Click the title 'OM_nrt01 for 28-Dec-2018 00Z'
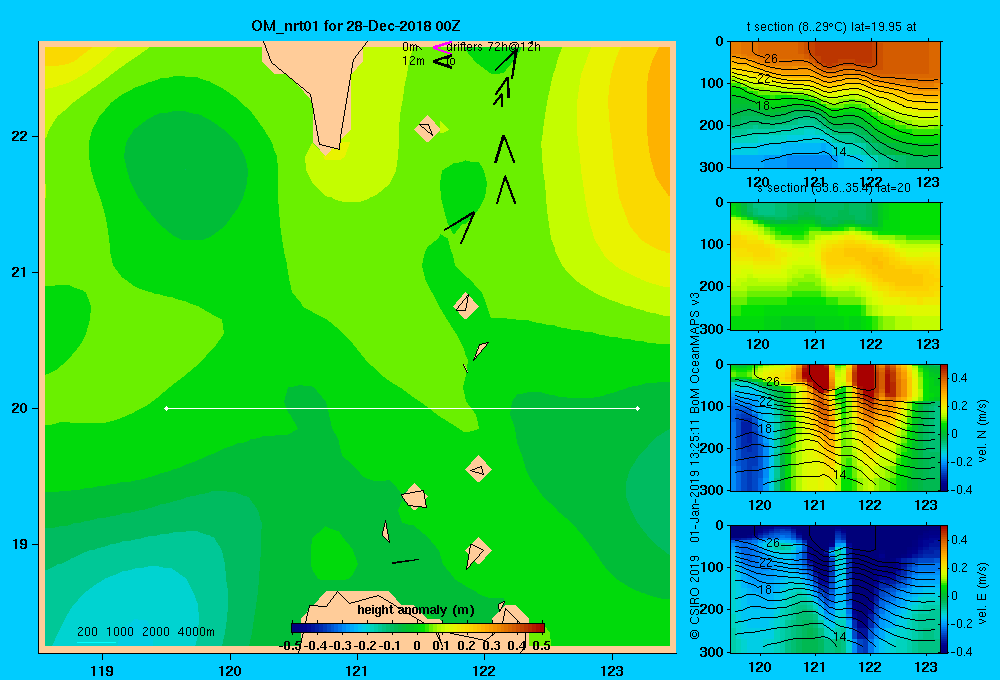1000x680 pixels. (356, 26)
